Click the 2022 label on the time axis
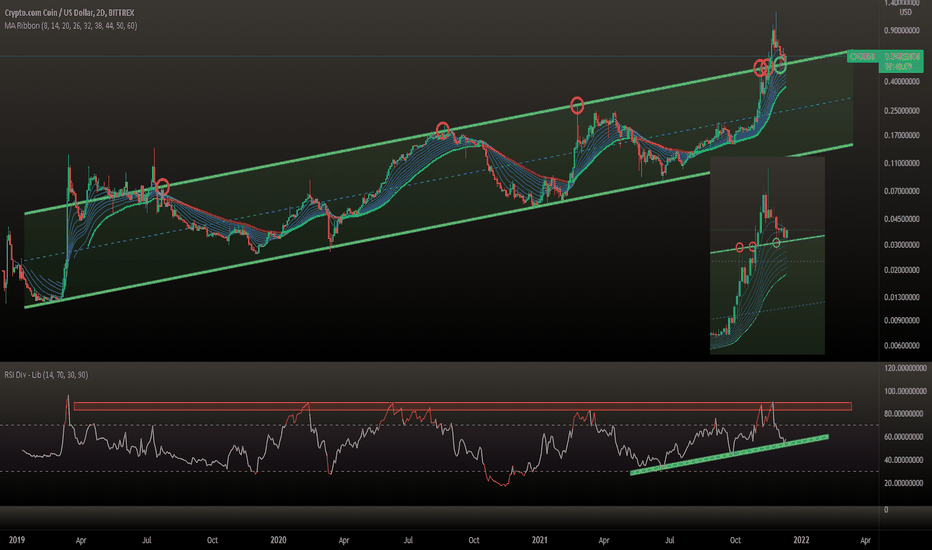The image size is (932, 550). [x=801, y=540]
